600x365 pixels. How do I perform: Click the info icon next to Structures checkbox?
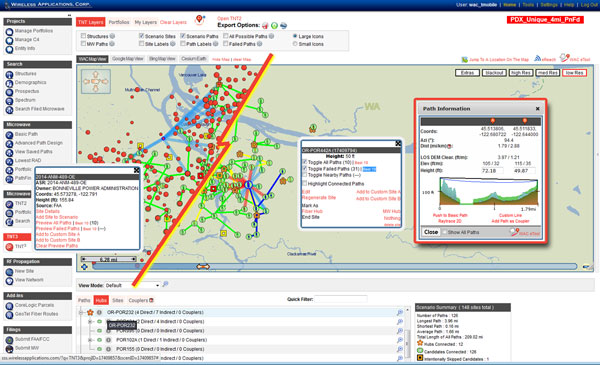point(112,36)
